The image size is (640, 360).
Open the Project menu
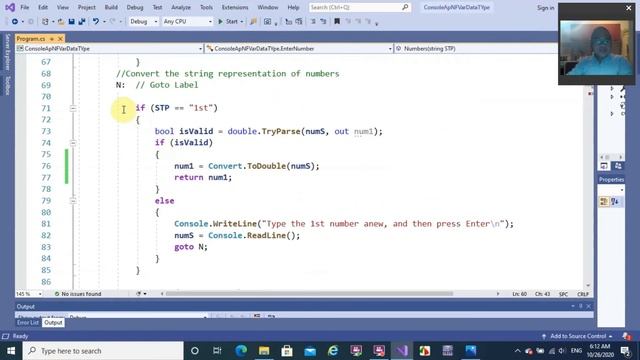[x=87, y=7]
